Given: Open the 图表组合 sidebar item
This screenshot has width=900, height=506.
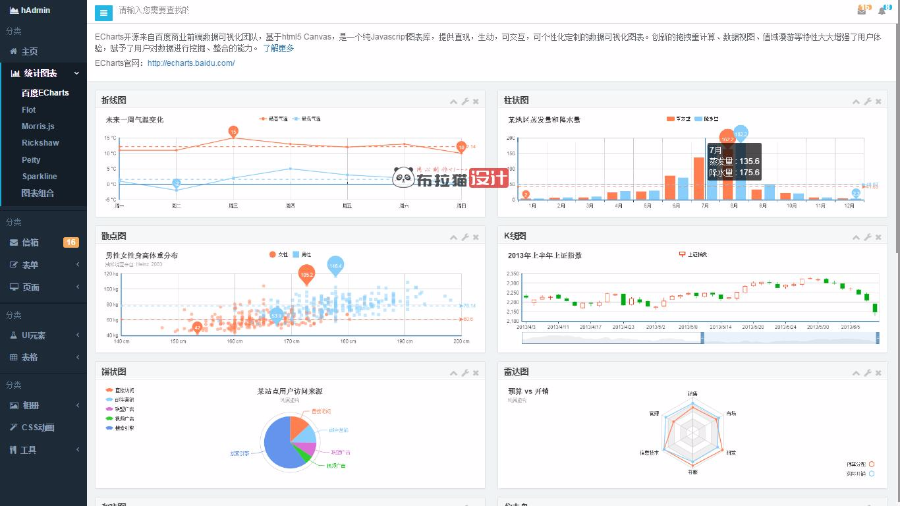Looking at the screenshot, I should [37, 193].
